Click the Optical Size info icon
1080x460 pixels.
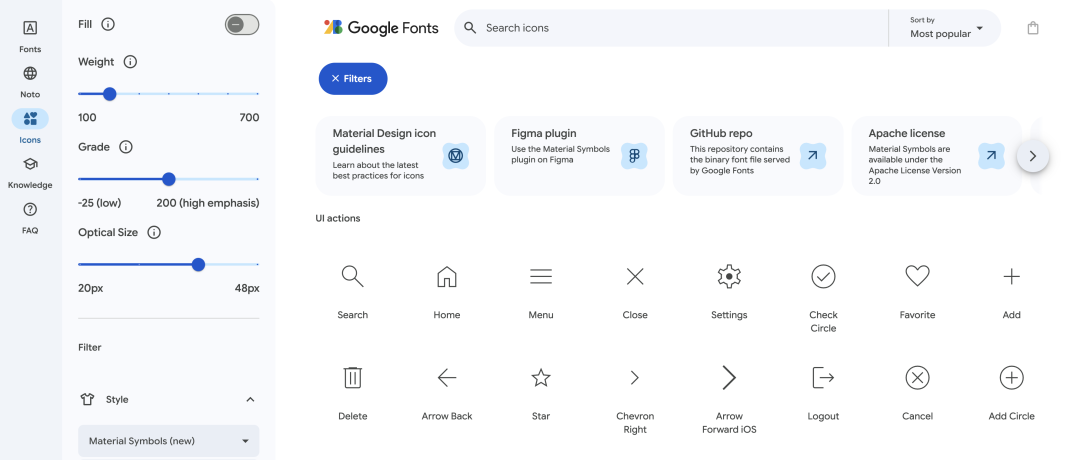pyautogui.click(x=154, y=233)
